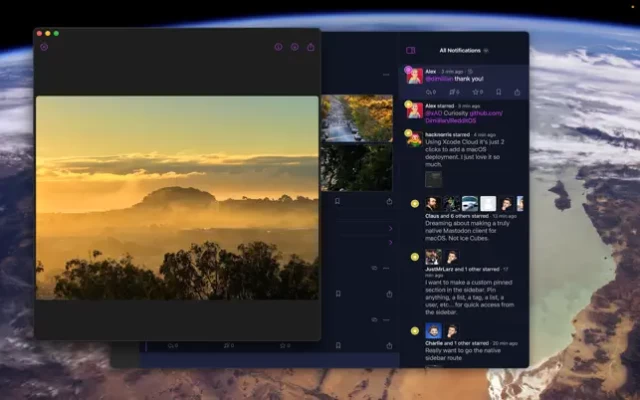Boost Alex's thank you post
This screenshot has height=400, width=640.
[x=453, y=92]
